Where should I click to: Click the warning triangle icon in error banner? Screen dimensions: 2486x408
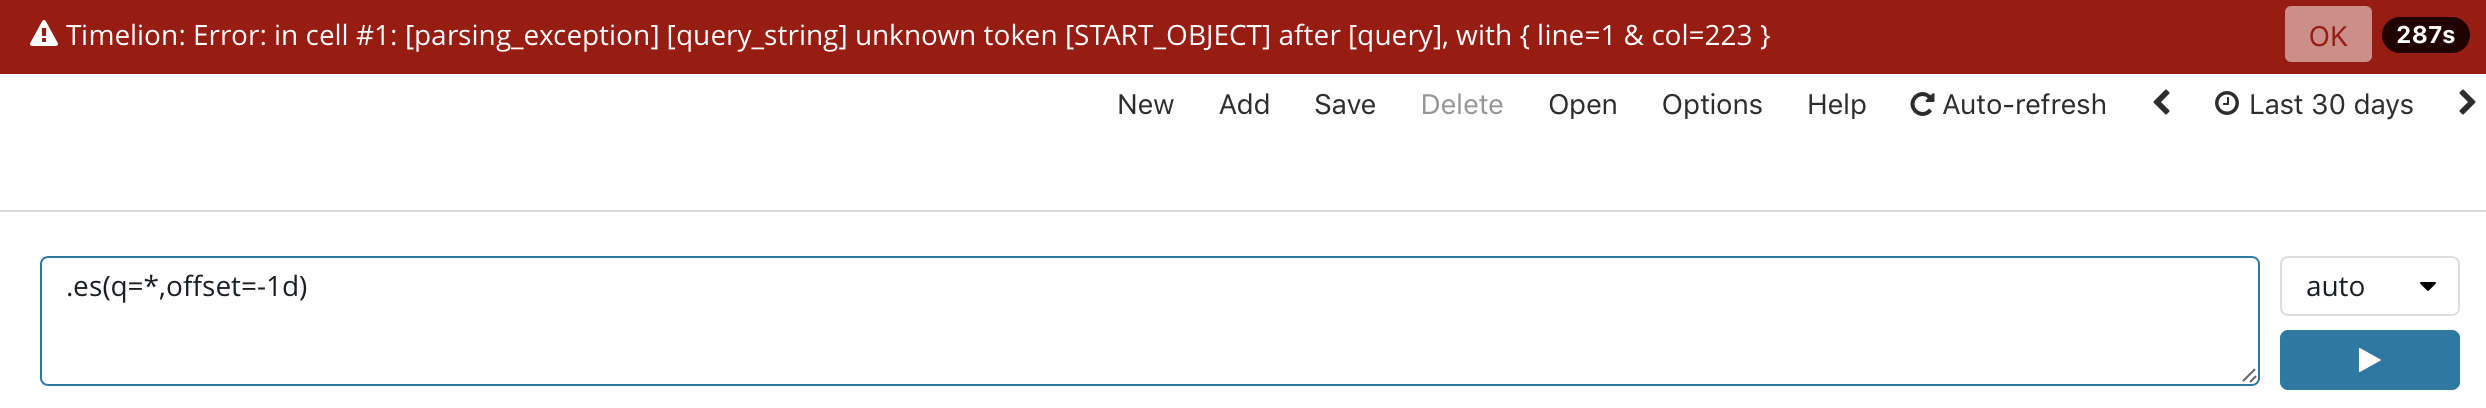tap(44, 35)
